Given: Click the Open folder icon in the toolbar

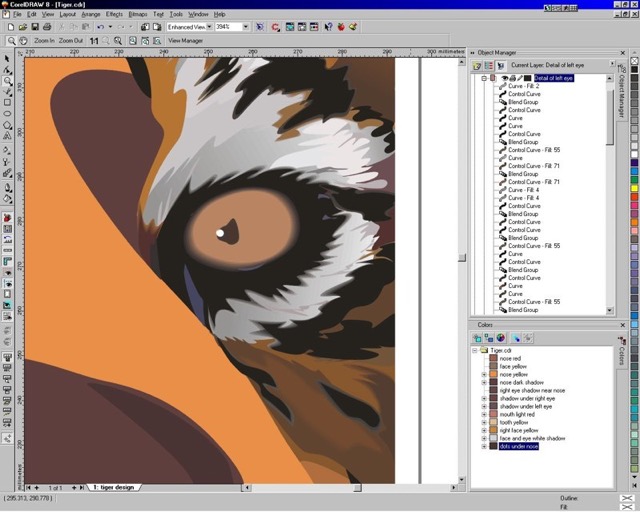Looking at the screenshot, I should [23, 27].
